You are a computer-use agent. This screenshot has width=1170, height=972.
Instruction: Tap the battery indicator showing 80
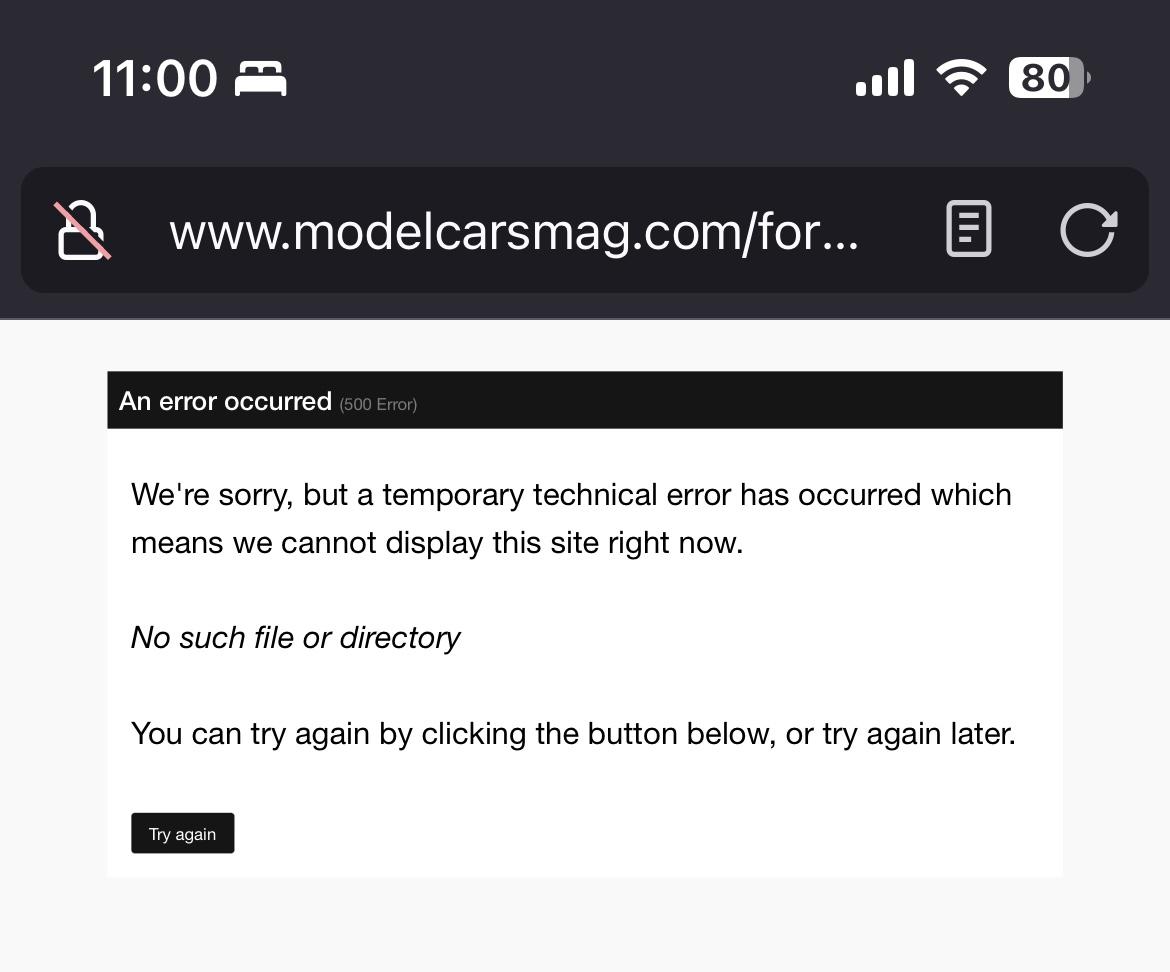[x=1049, y=78]
